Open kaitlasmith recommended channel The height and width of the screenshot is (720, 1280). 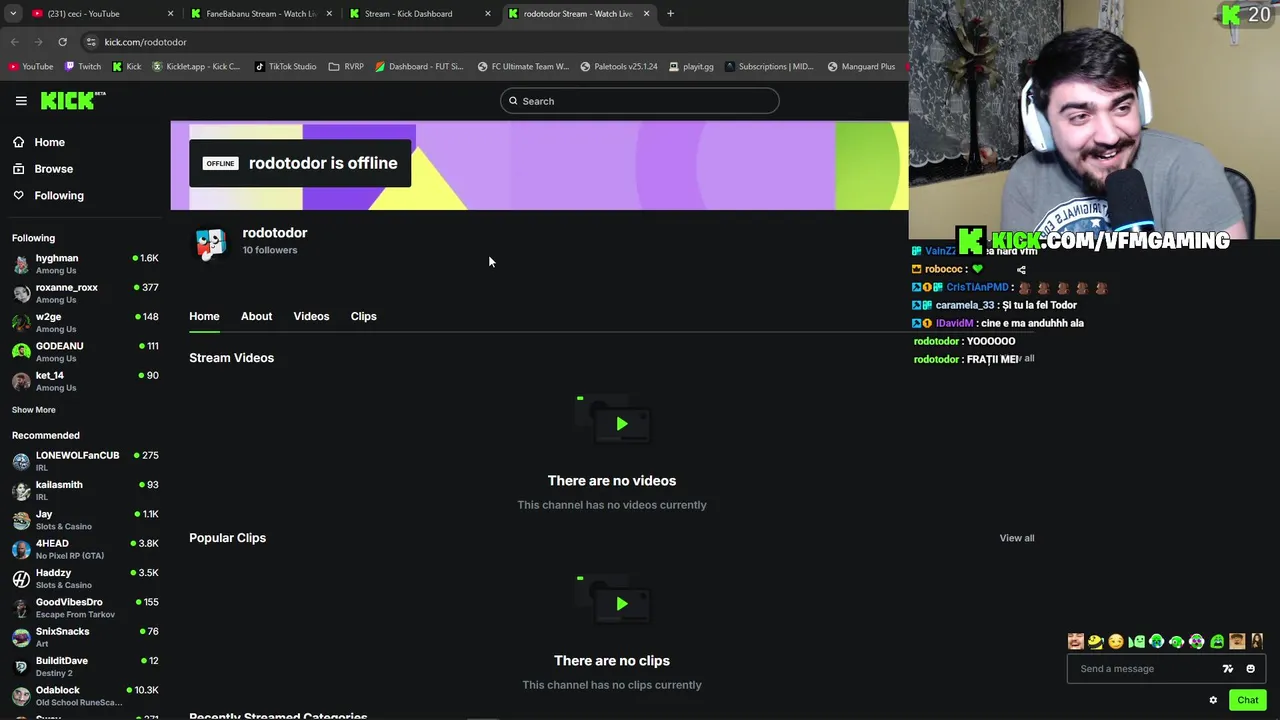[85, 490]
